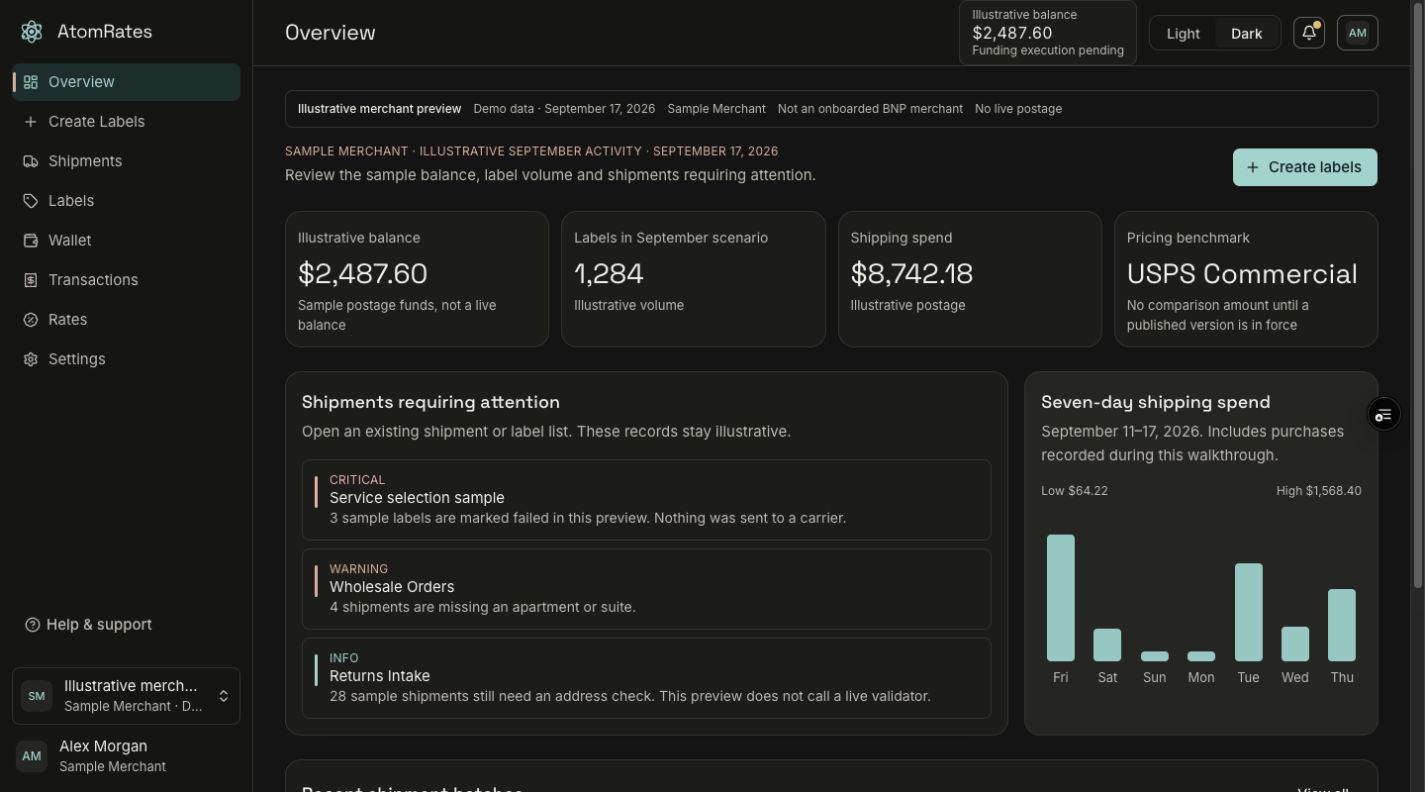Open notifications with the bell icon
The height and width of the screenshot is (792, 1425).
pyautogui.click(x=1309, y=33)
